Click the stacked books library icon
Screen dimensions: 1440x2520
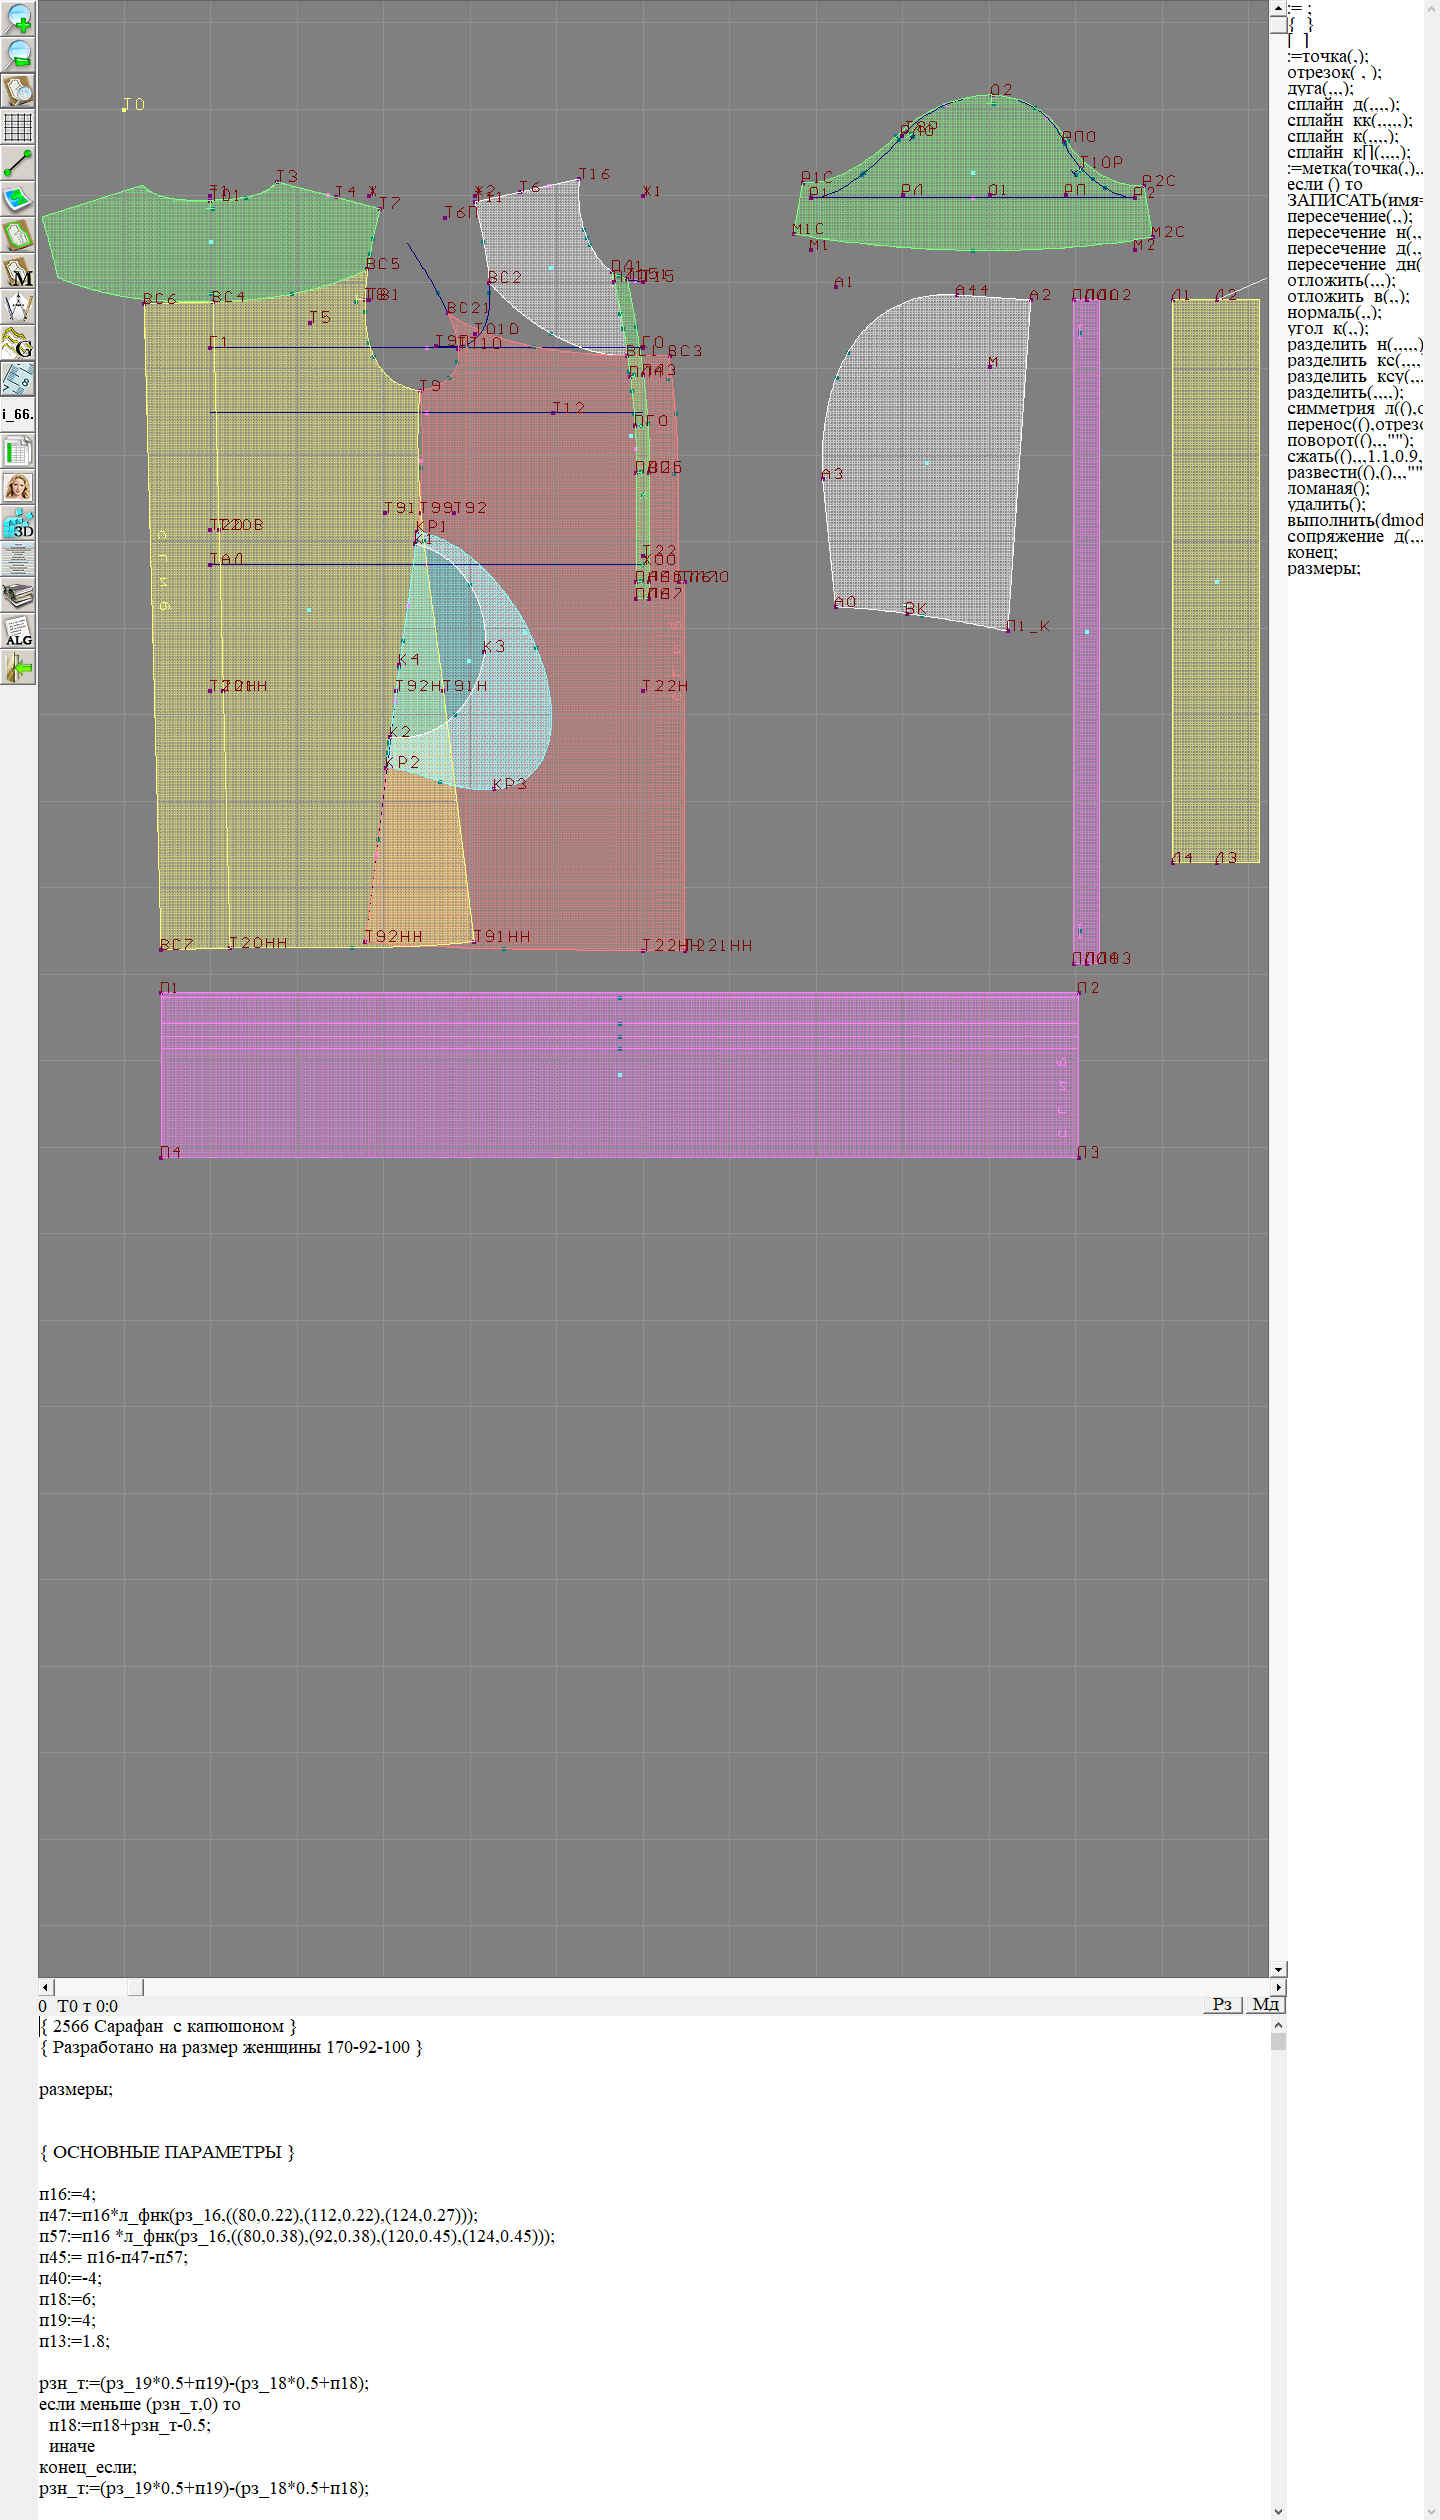click(x=18, y=596)
